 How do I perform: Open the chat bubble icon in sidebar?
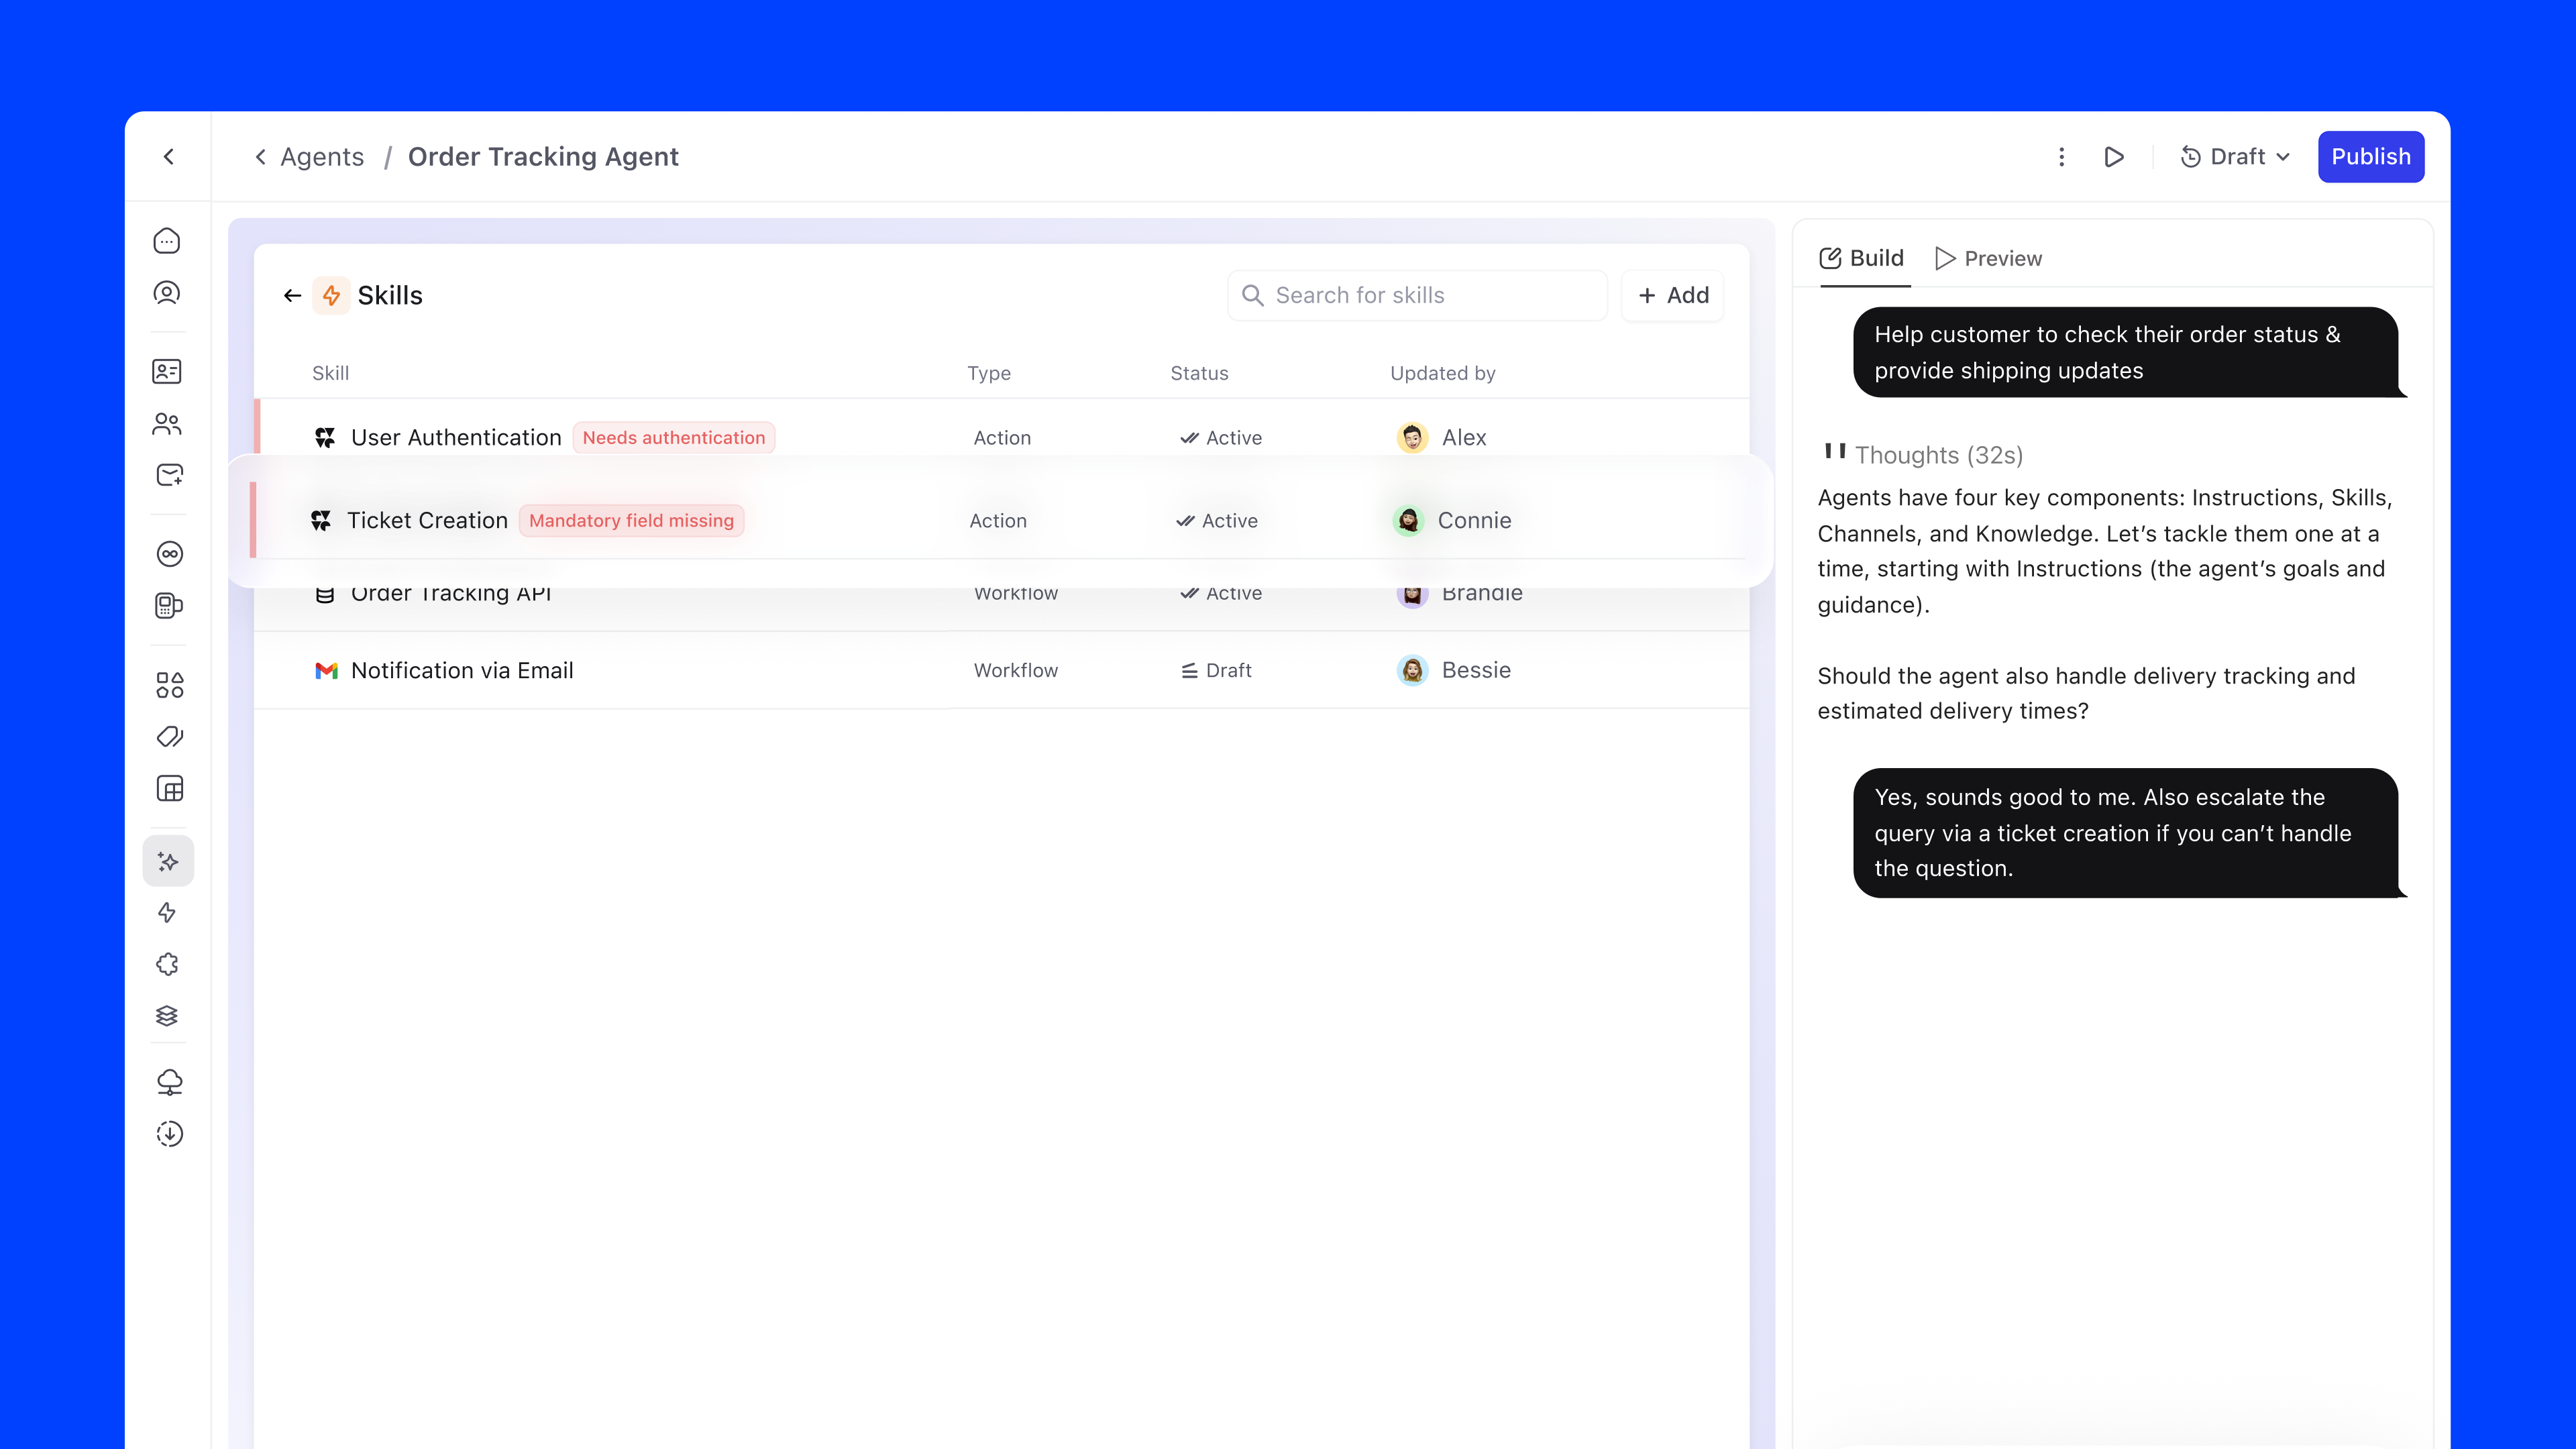[x=167, y=241]
